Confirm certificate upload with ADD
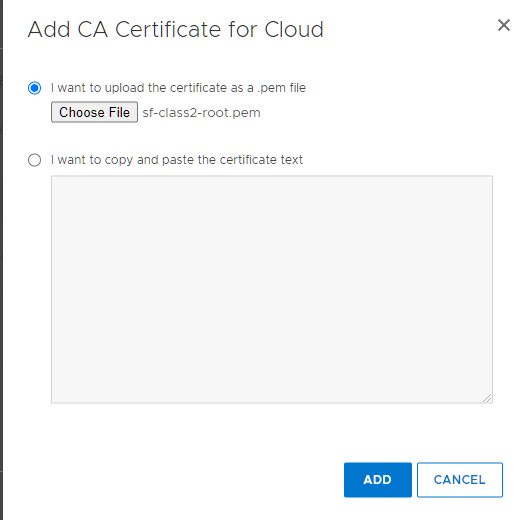The width and height of the screenshot is (527, 520). click(x=378, y=480)
